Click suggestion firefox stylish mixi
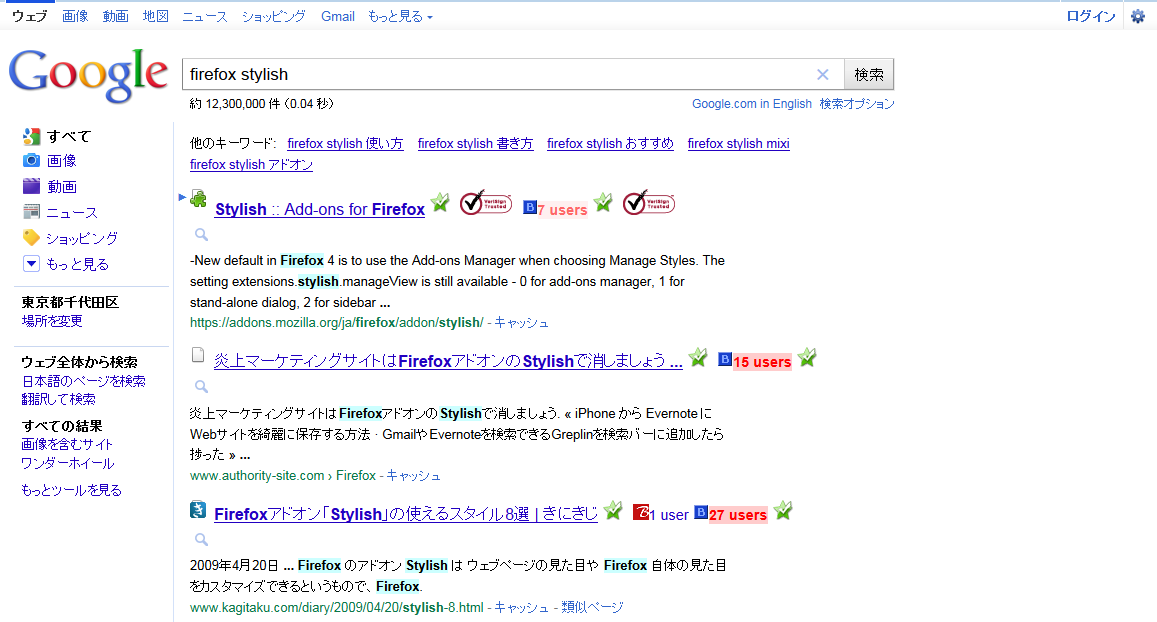Screen dimensions: 1157x622 [739, 144]
